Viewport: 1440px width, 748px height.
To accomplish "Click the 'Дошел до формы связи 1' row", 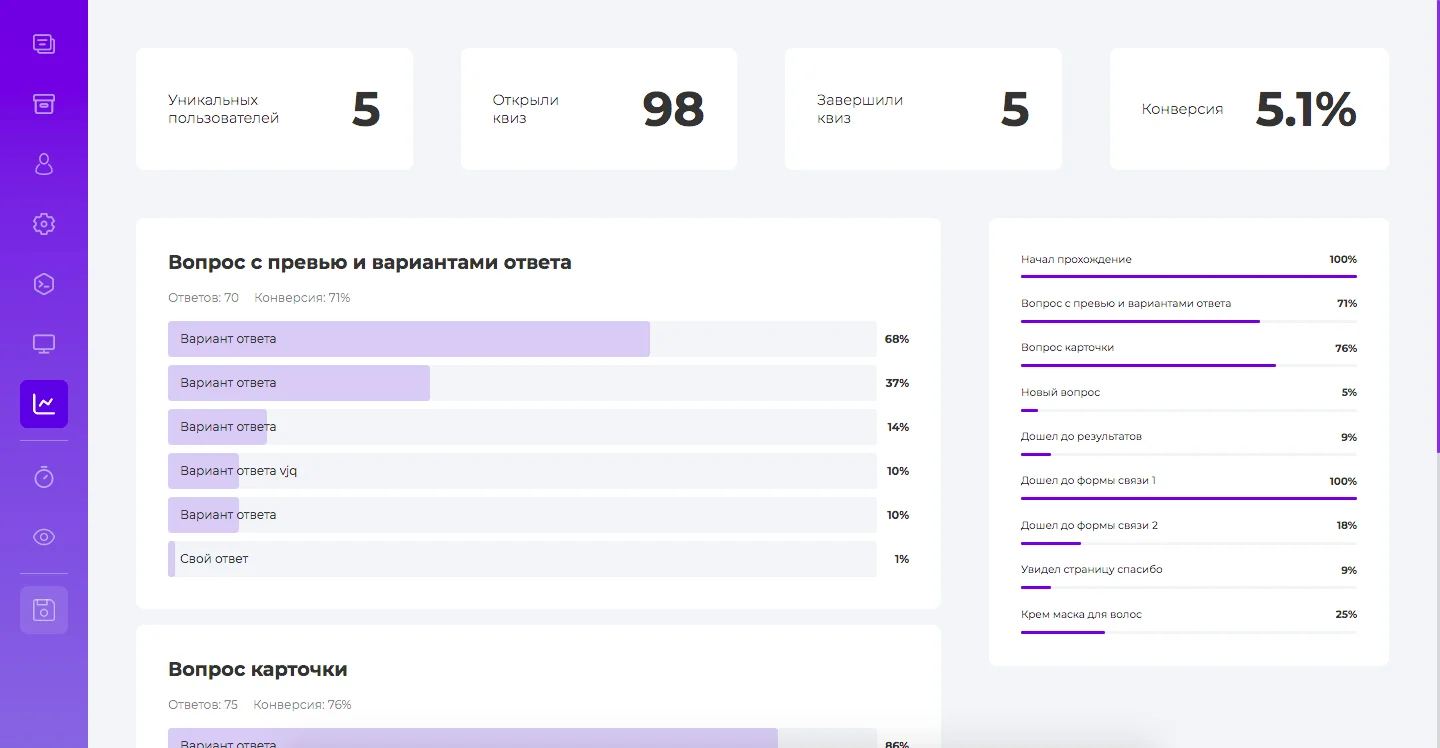I will (1189, 486).
